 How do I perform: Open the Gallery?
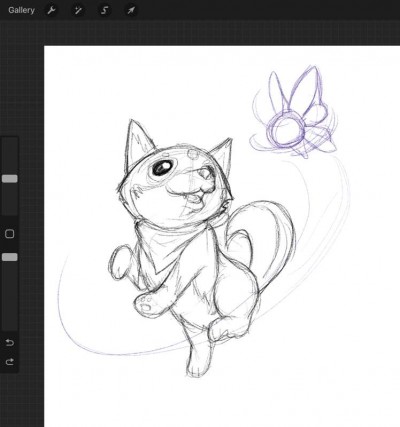point(21,10)
